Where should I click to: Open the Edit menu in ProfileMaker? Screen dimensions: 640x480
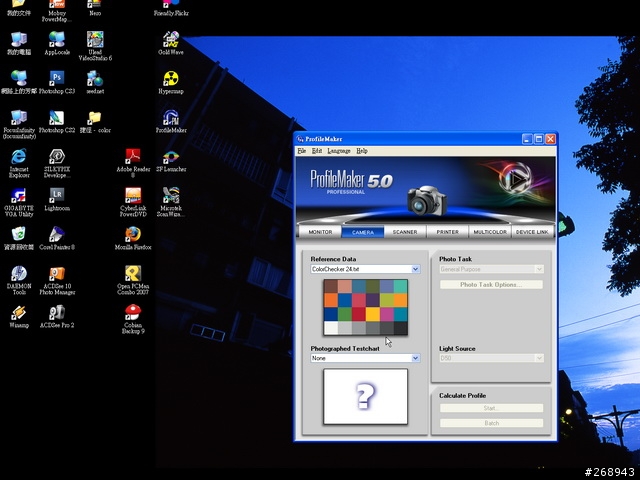[x=317, y=151]
